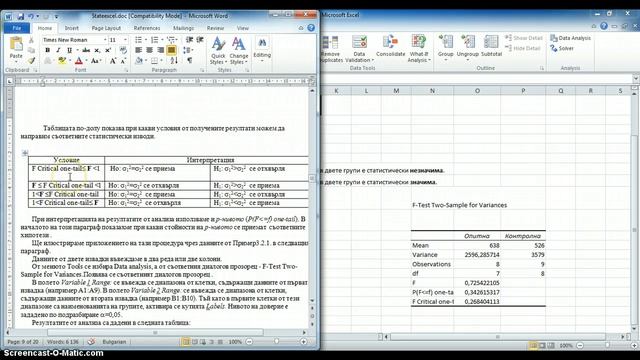Click Solver in Excel Analysis group
640x360 pixels.
[562, 48]
